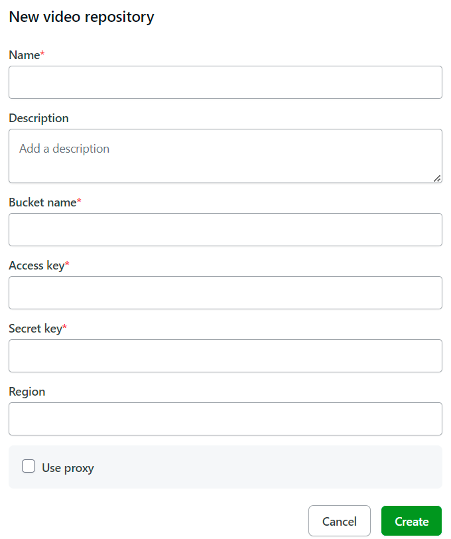Click the Access key label
Image resolution: width=451 pixels, height=539 pixels.
tap(36, 266)
